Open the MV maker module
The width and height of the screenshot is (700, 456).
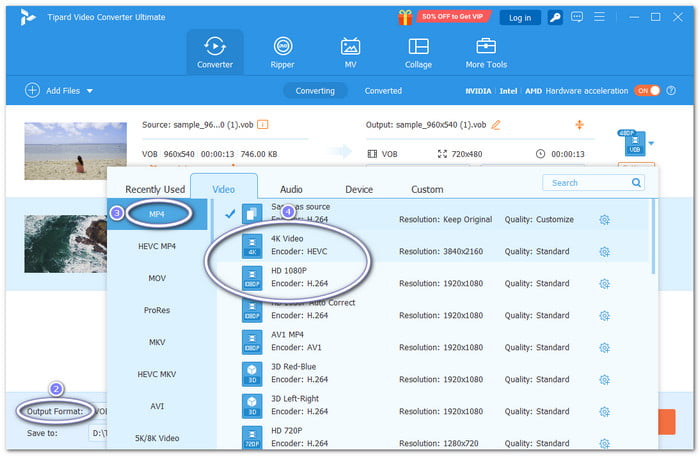click(x=350, y=52)
